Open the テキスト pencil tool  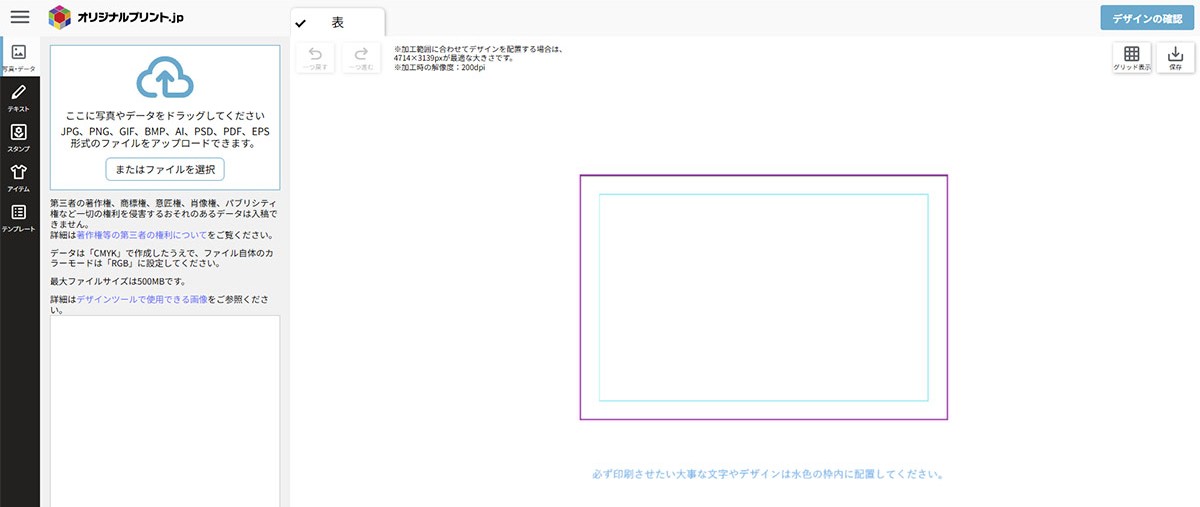coord(19,97)
